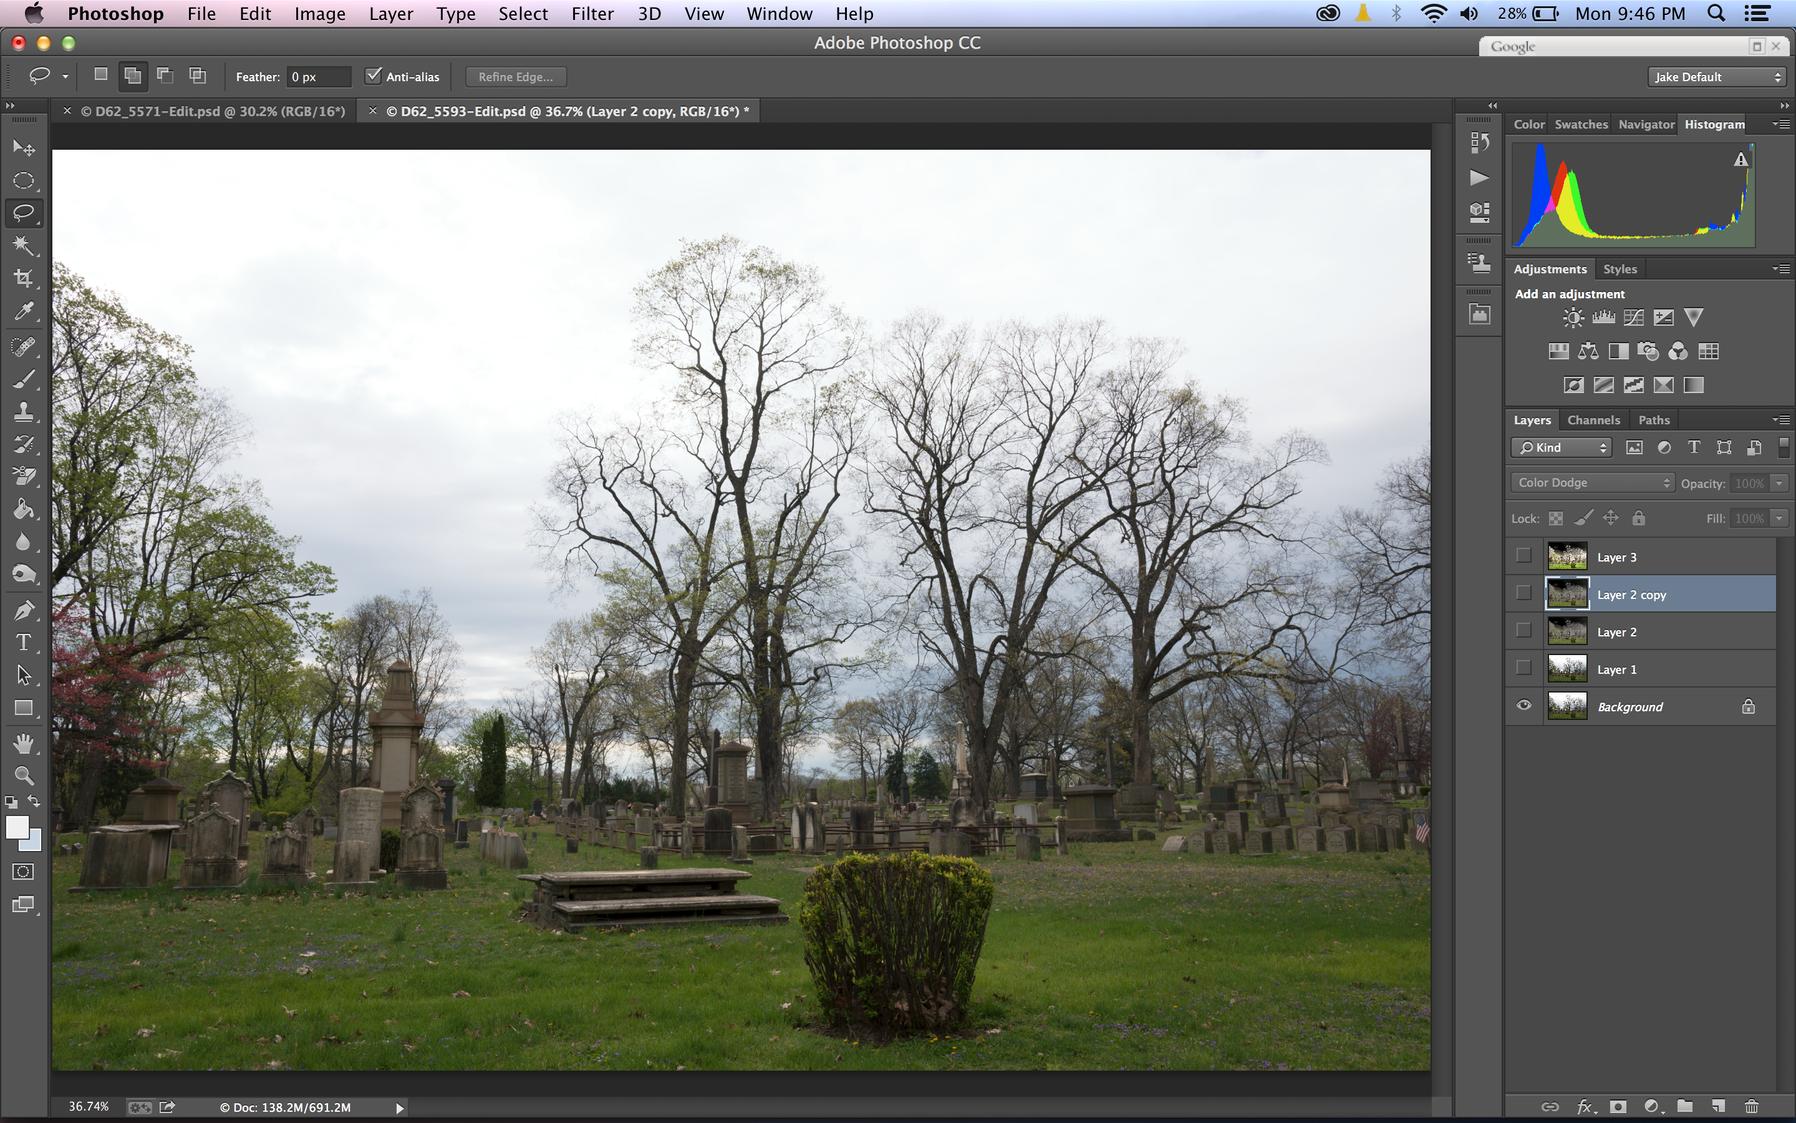Select the Crop tool
Screen dimensions: 1796x1123
point(23,278)
